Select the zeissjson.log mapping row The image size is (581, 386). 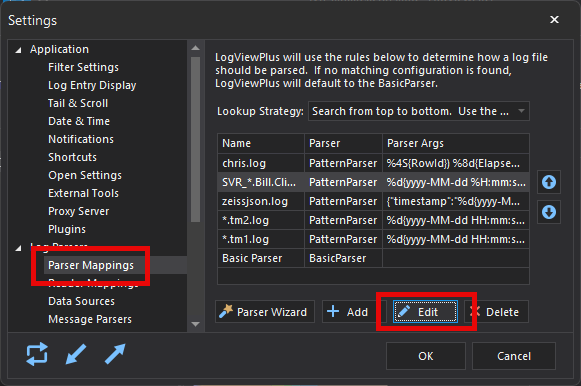(373, 201)
